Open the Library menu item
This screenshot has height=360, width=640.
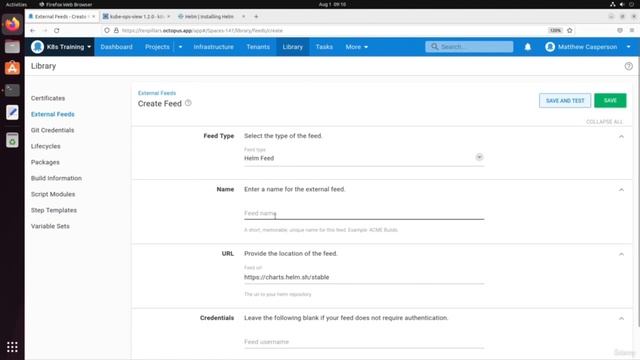click(293, 47)
